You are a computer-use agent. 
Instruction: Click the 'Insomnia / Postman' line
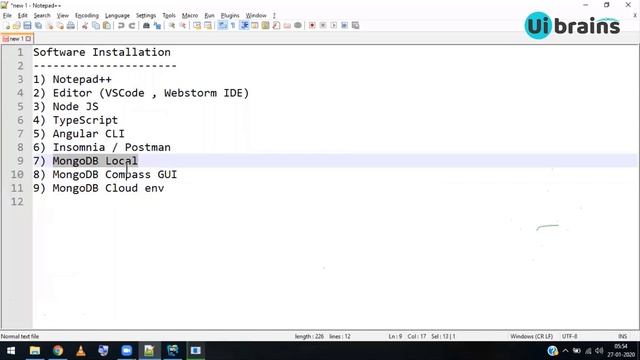point(111,147)
